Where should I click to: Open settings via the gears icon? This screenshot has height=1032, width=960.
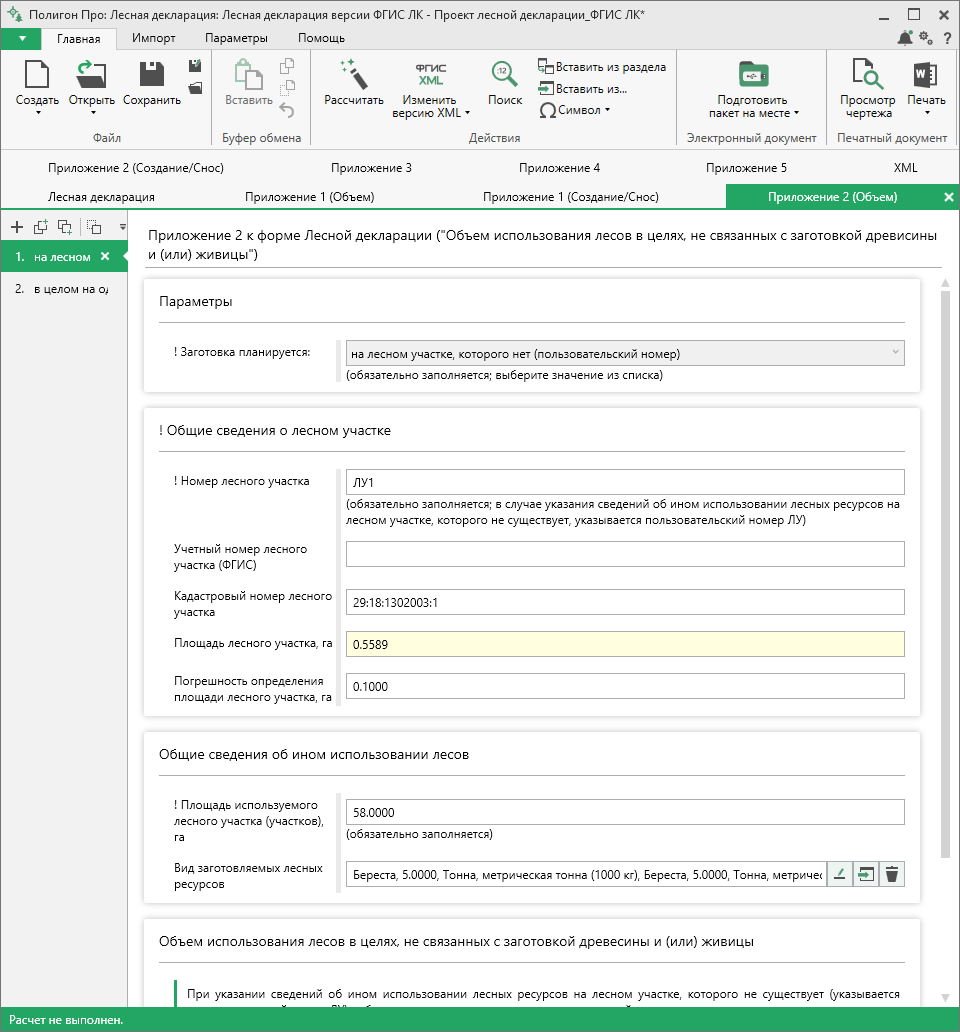[x=926, y=38]
